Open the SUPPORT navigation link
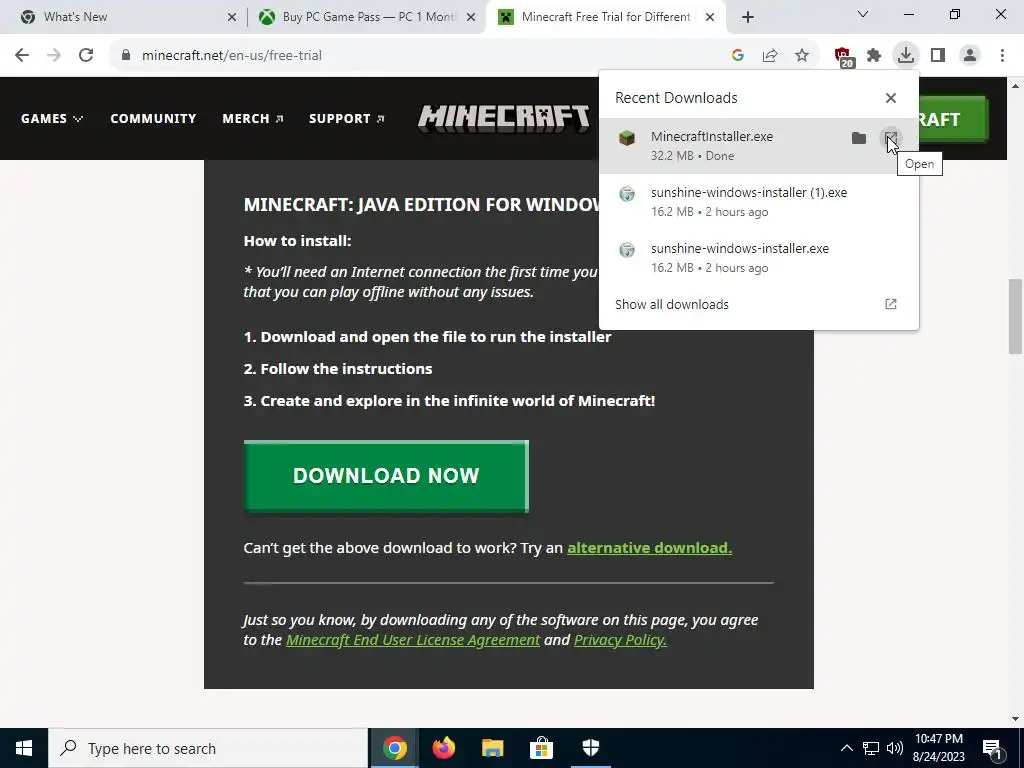Image resolution: width=1024 pixels, height=768 pixels. 346,118
